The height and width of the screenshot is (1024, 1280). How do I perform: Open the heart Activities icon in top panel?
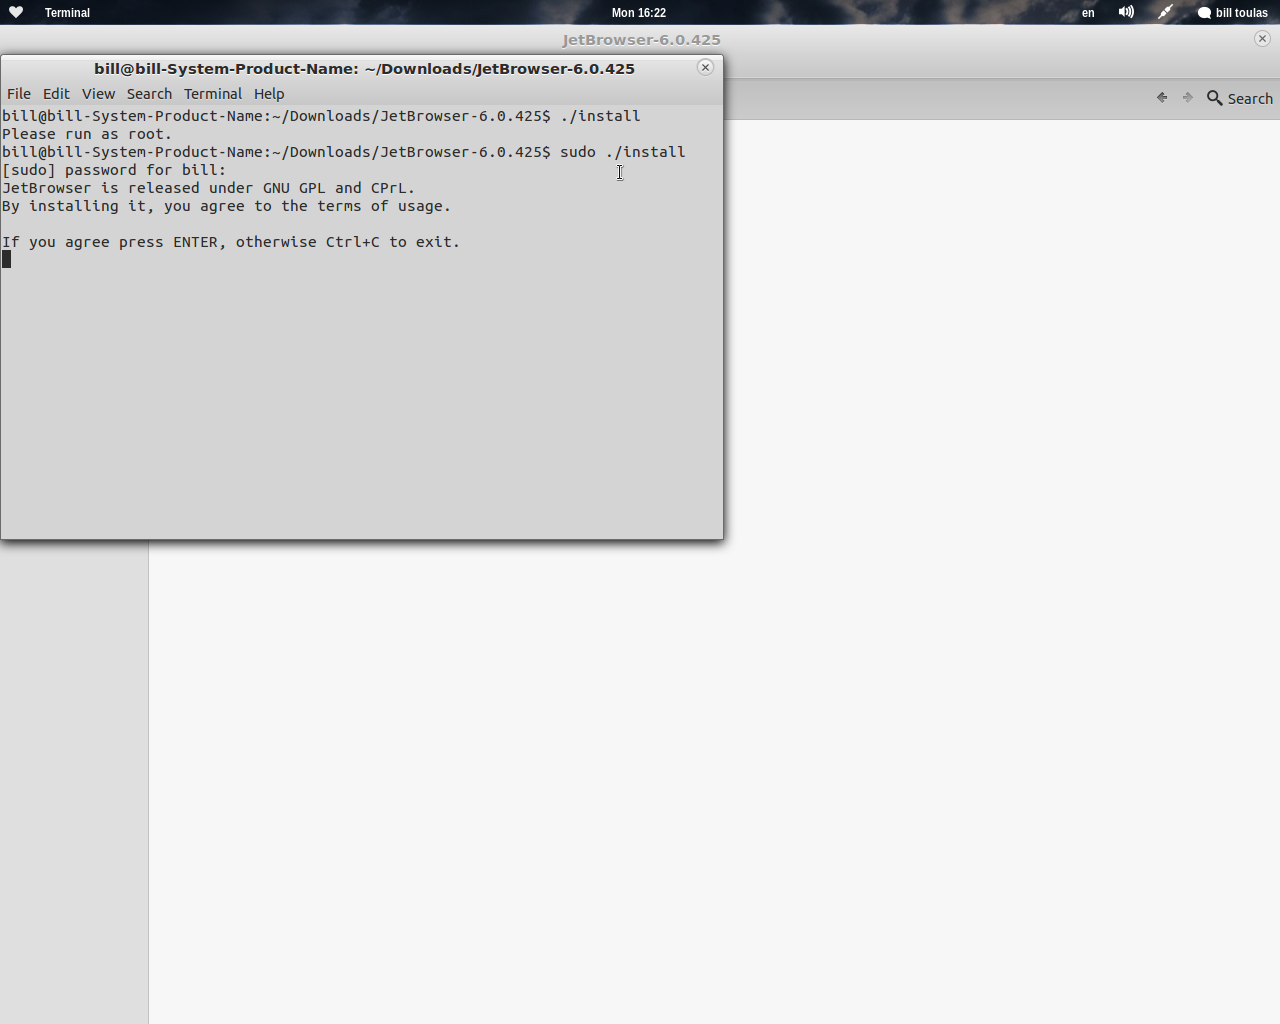click(16, 12)
